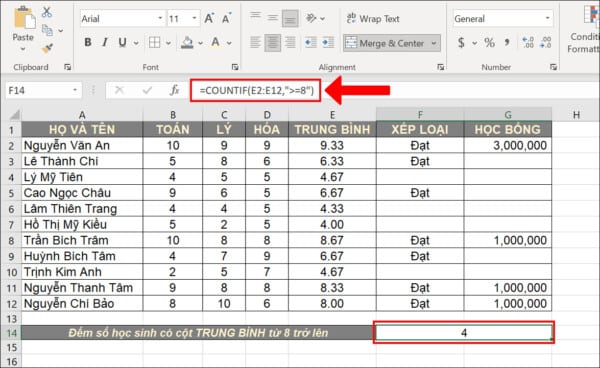Toggle Bold formatting
Viewport: 600px width, 368px height.
(x=88, y=42)
